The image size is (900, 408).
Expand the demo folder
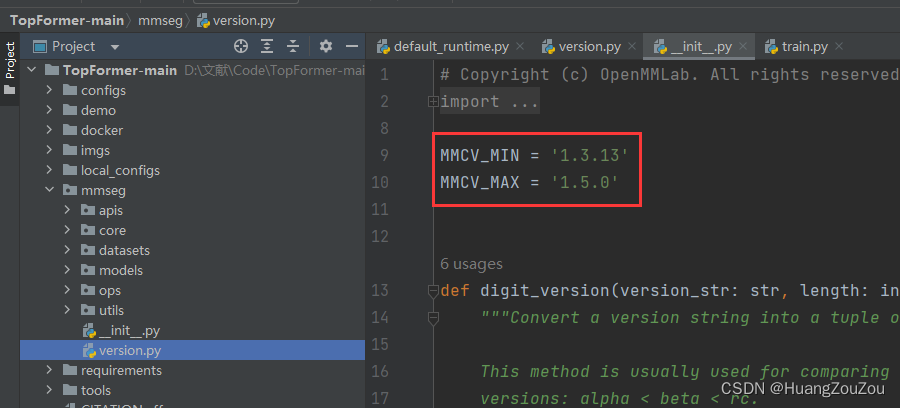click(49, 110)
